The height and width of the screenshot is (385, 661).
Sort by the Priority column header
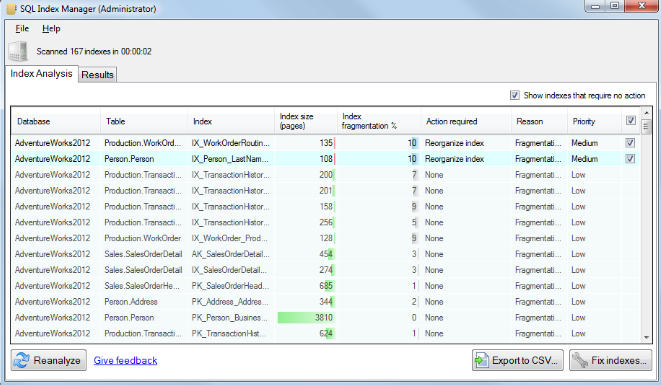click(594, 121)
